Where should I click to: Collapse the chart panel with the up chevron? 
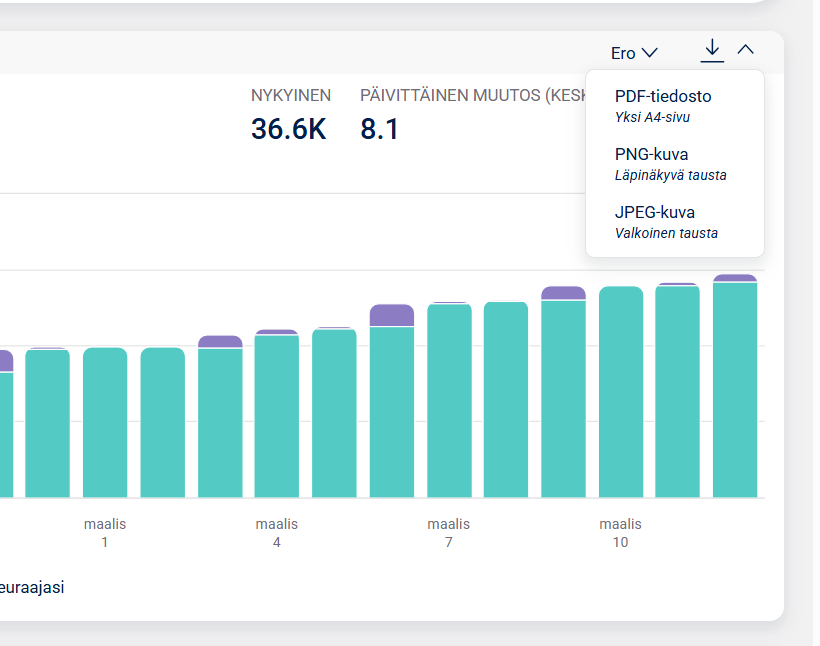[746, 49]
